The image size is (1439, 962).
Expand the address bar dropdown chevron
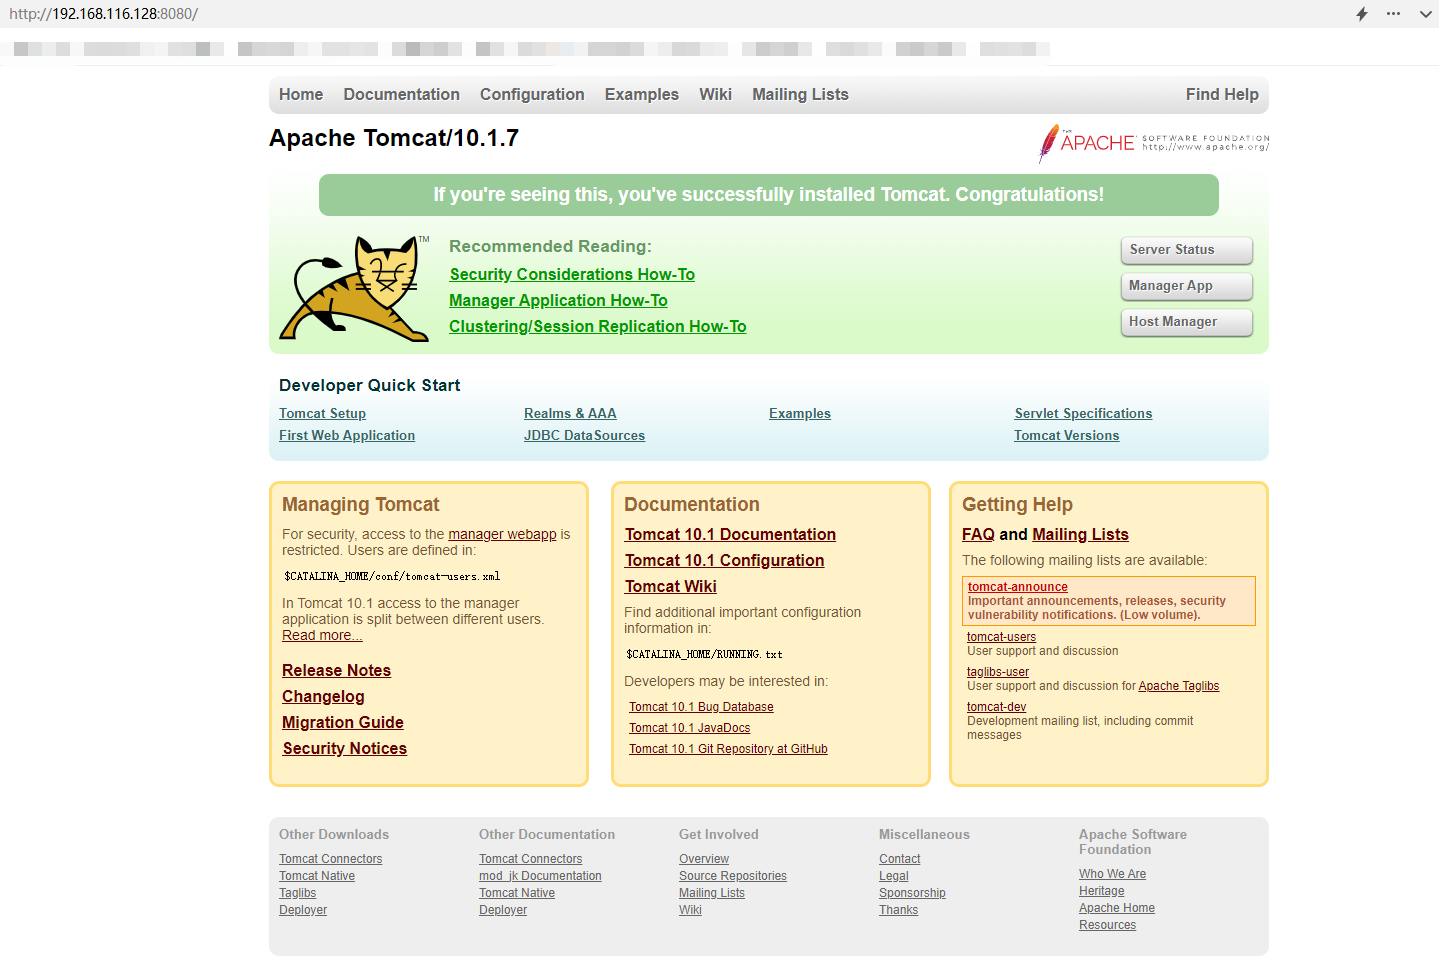(1425, 14)
